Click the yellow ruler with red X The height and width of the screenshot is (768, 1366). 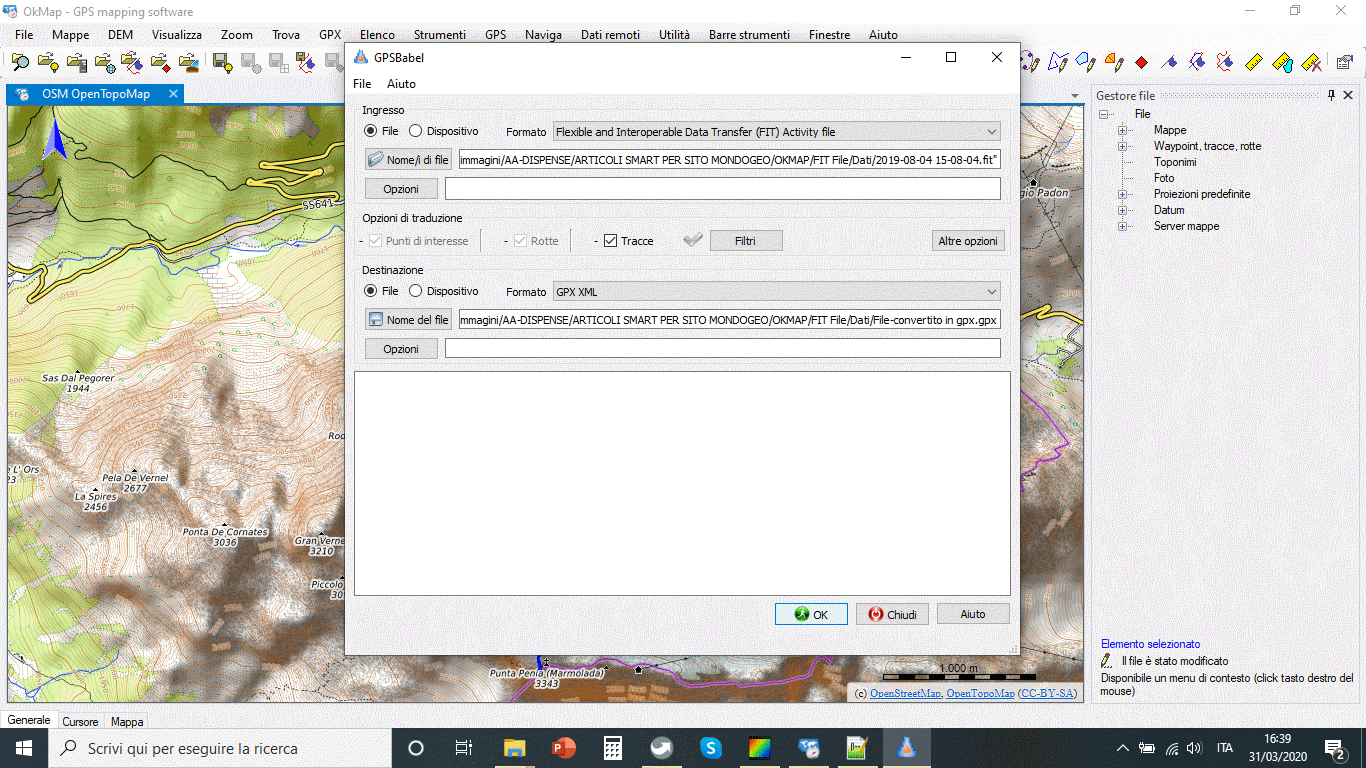coord(1311,63)
